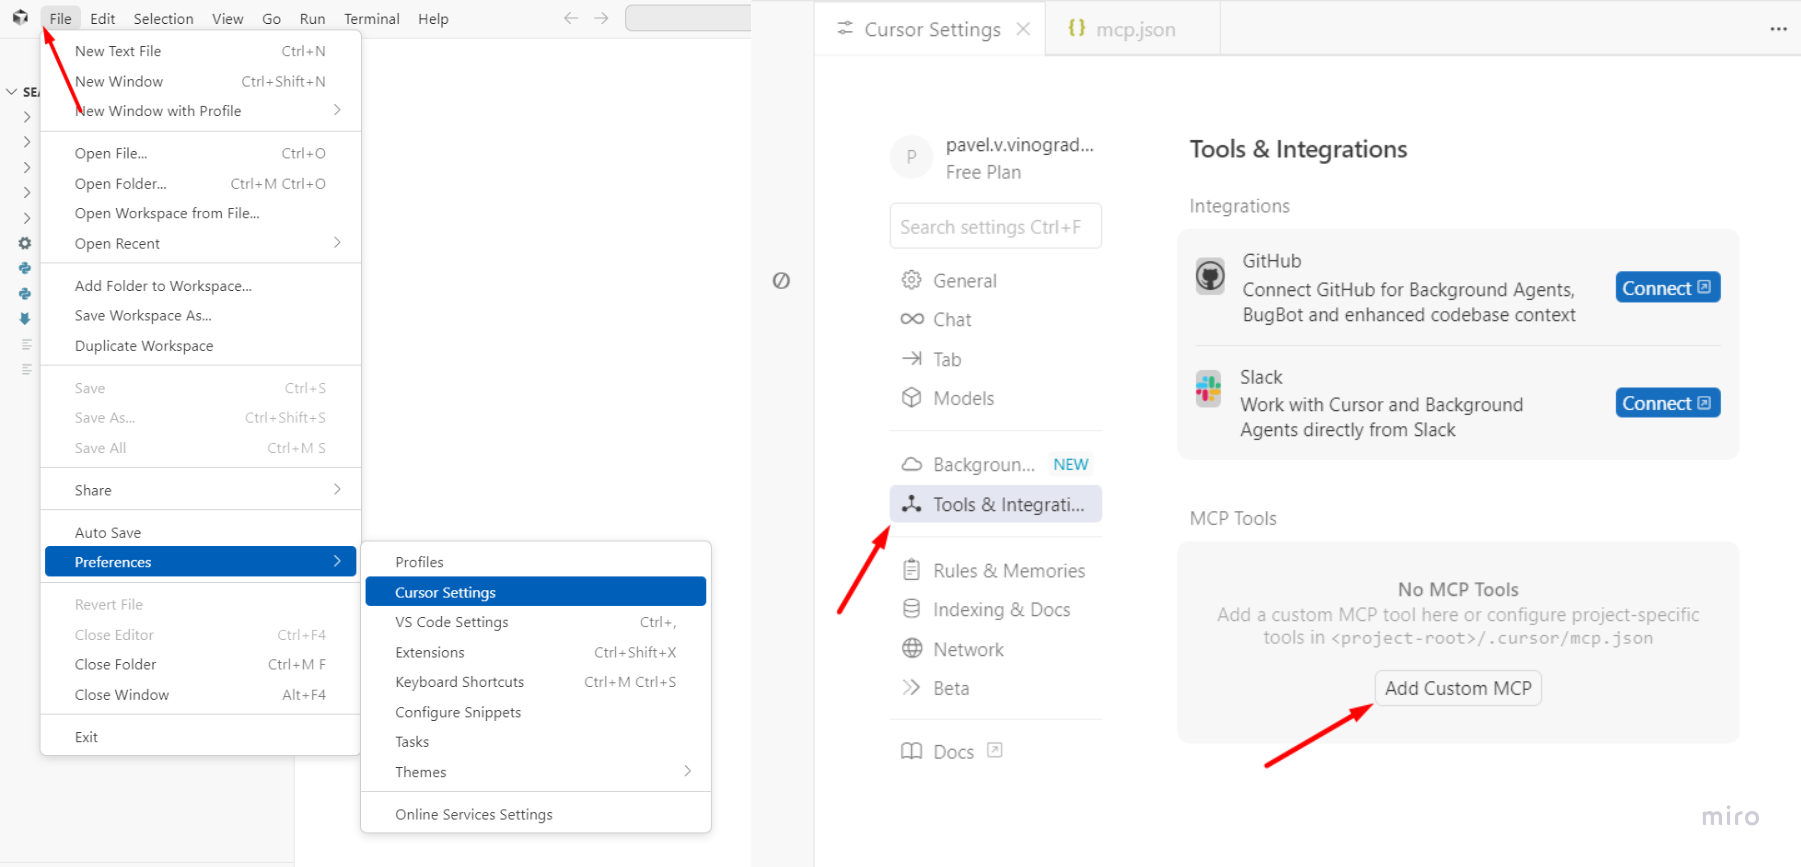Open VS Code Settings
Viewport: 1801px width, 867px height.
click(x=536, y=622)
